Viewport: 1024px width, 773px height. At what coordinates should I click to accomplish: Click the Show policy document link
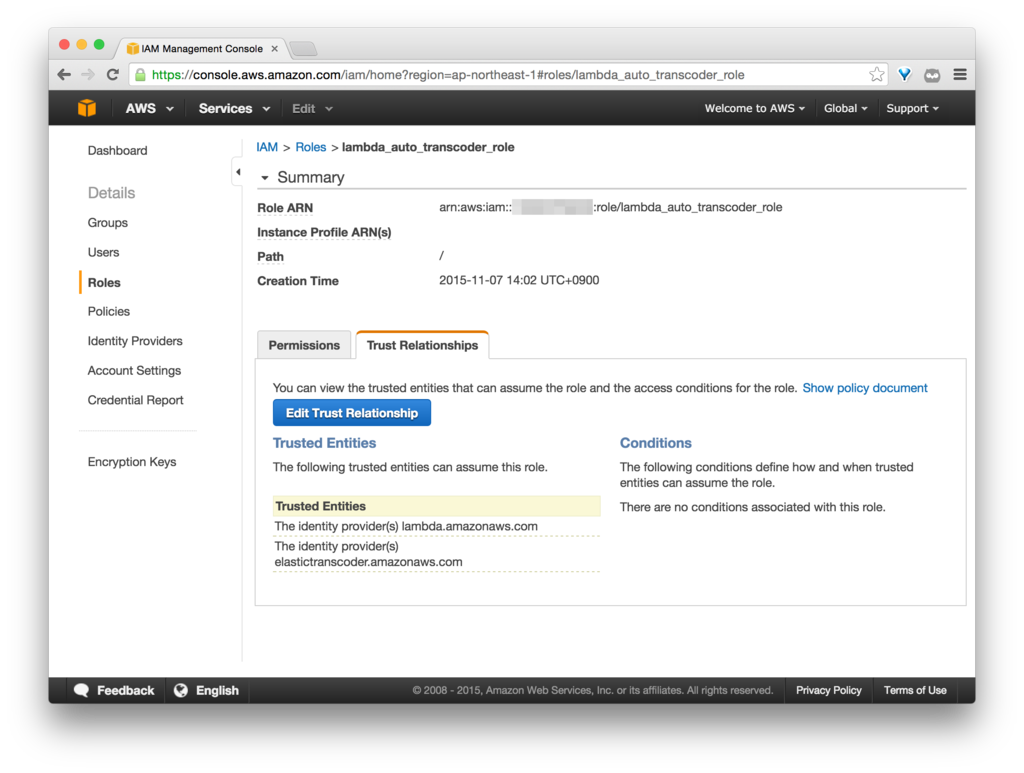pyautogui.click(x=865, y=388)
